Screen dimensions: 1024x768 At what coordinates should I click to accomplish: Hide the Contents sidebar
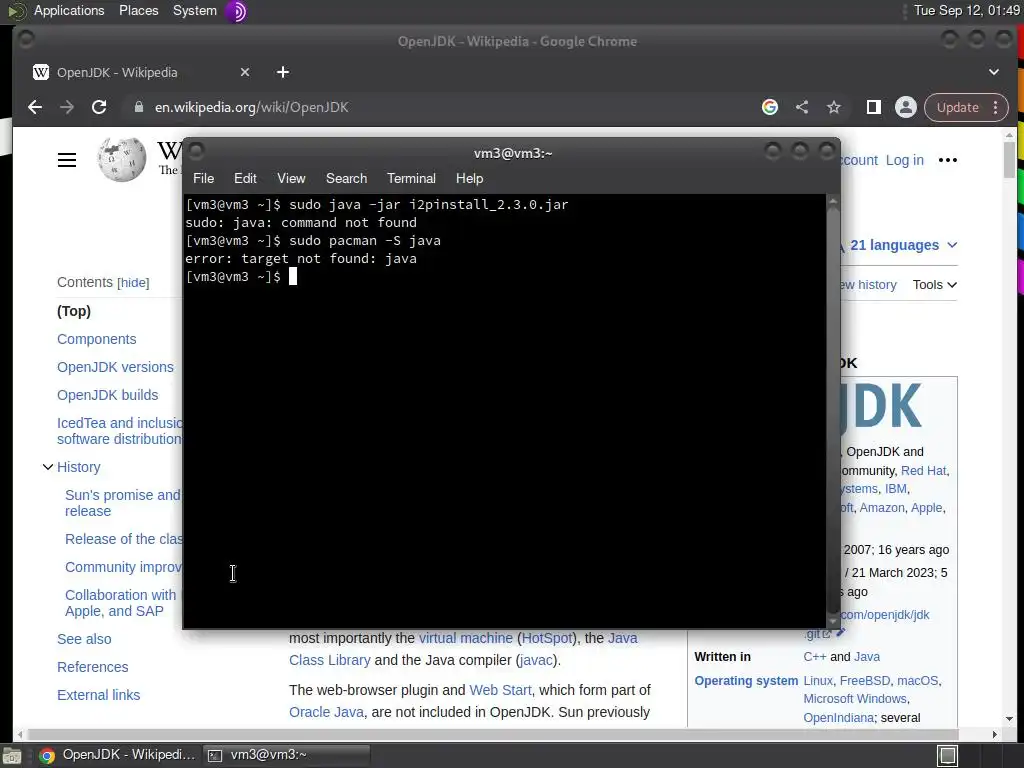click(133, 283)
